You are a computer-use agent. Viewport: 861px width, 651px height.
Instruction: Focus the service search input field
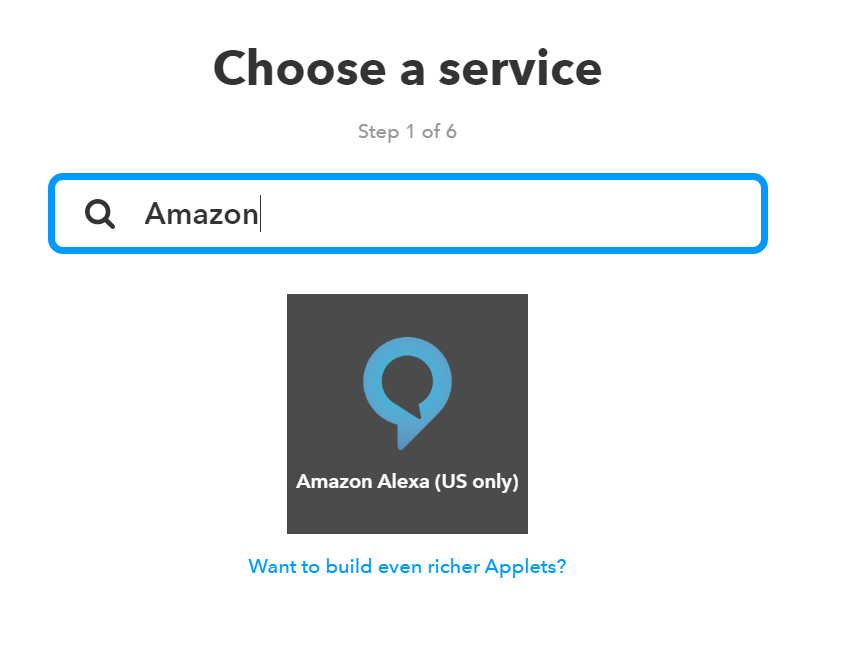pyautogui.click(x=408, y=214)
